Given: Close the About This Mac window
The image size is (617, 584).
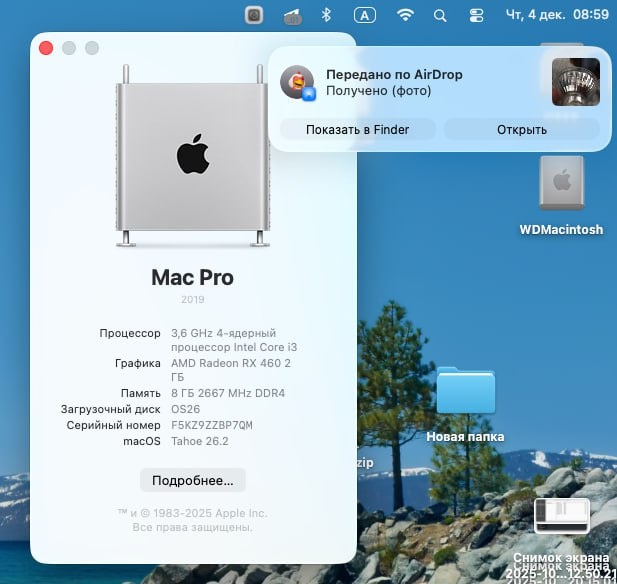Looking at the screenshot, I should 46,48.
